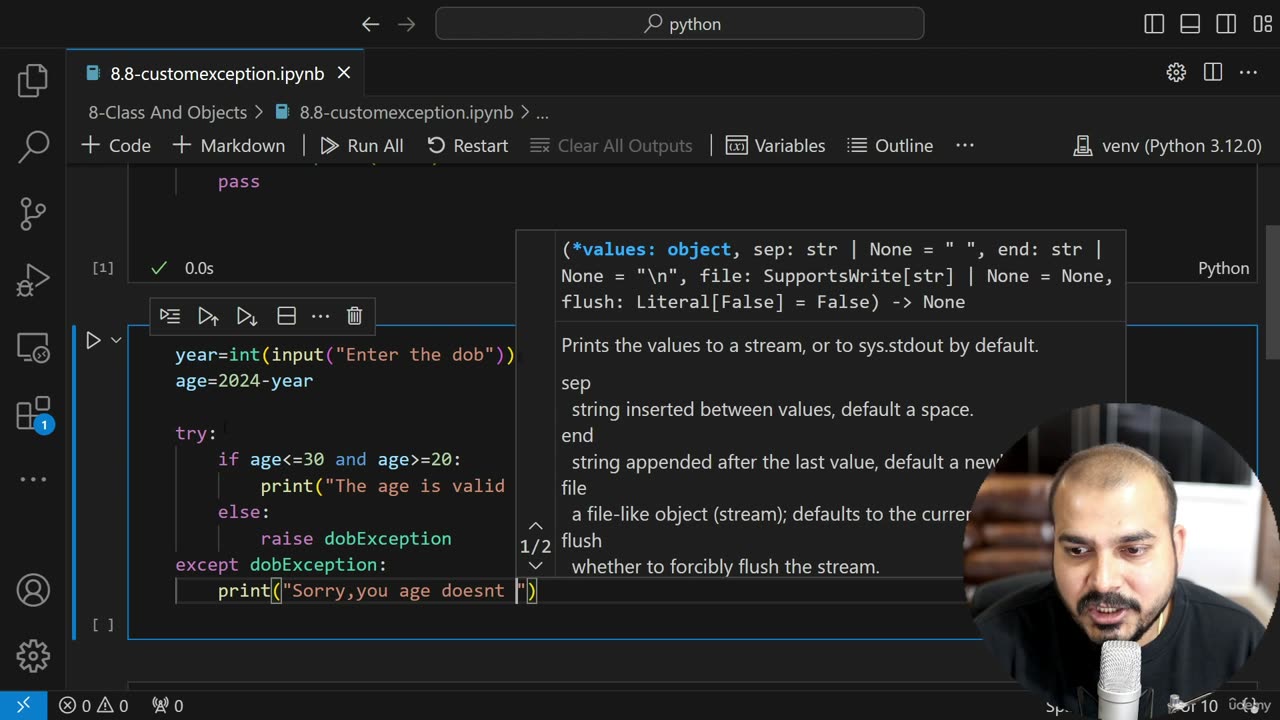Viewport: 1280px width, 720px height.
Task: Click the 'pass' line in the first cell
Action: click(x=239, y=182)
